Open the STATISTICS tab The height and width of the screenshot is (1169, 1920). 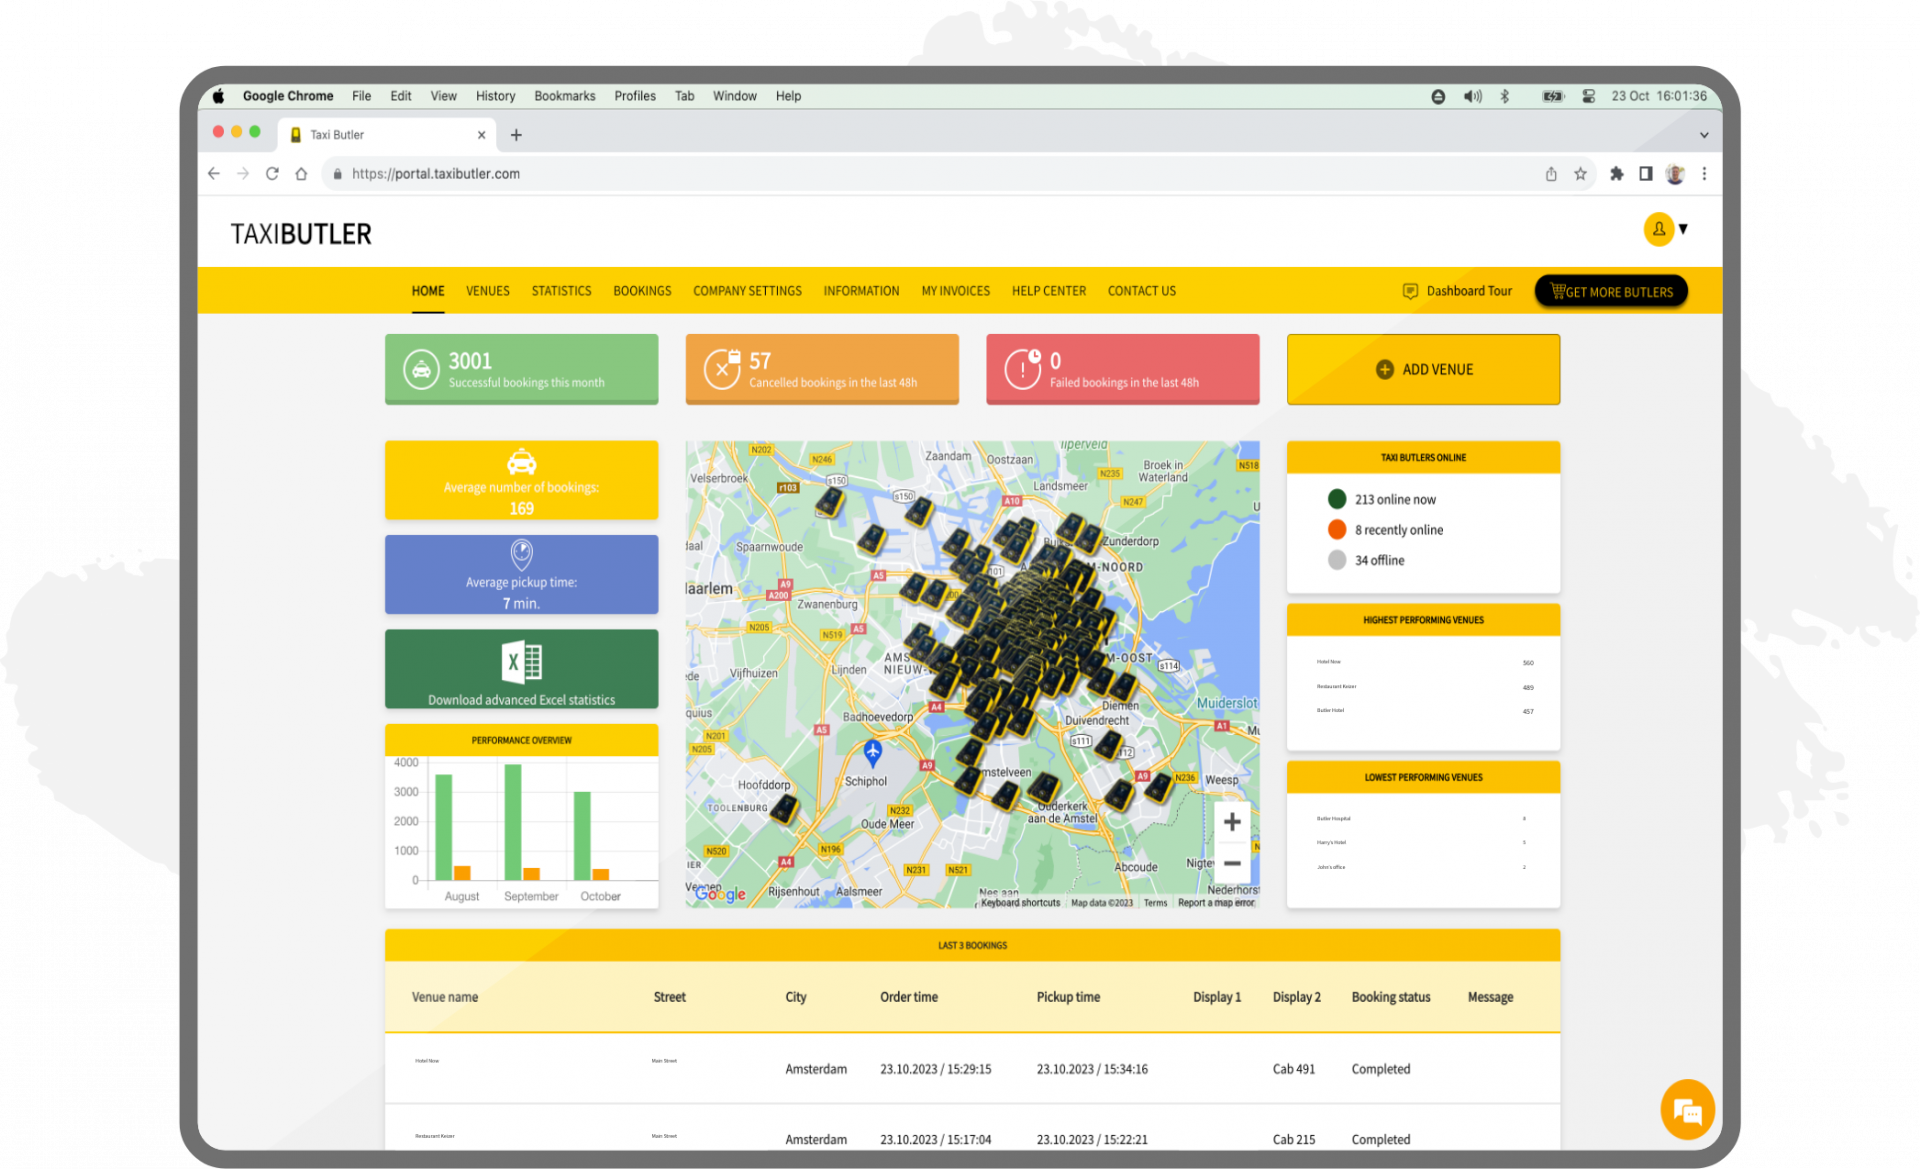pos(561,291)
